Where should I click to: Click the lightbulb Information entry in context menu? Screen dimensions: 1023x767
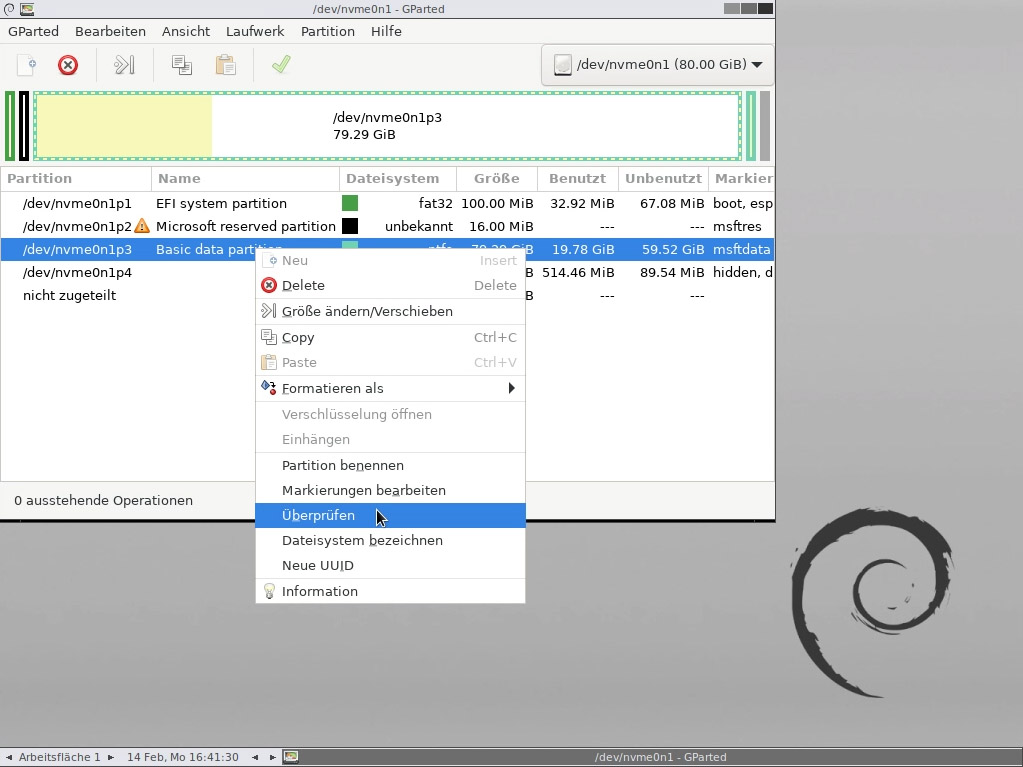click(319, 591)
